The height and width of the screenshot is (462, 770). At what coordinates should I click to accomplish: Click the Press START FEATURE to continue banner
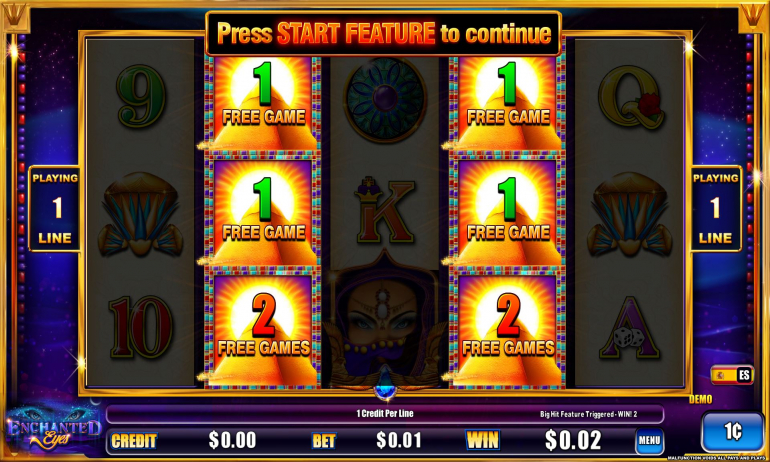384,33
